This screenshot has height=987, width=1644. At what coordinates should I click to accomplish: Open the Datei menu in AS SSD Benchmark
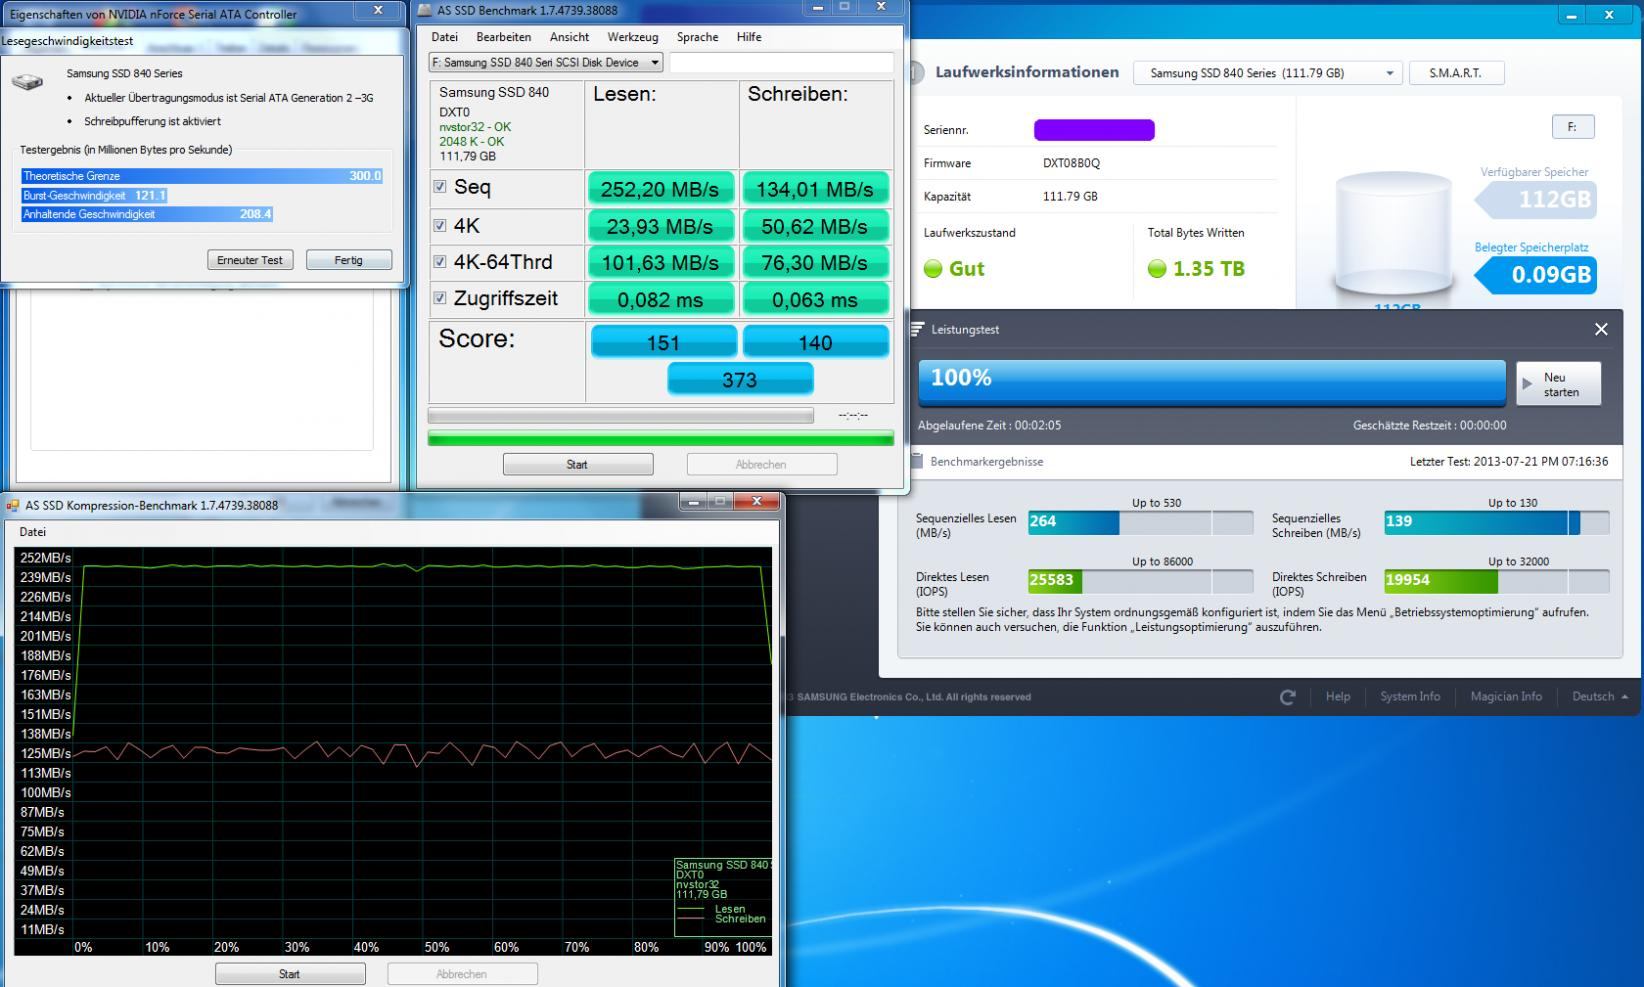(x=444, y=37)
